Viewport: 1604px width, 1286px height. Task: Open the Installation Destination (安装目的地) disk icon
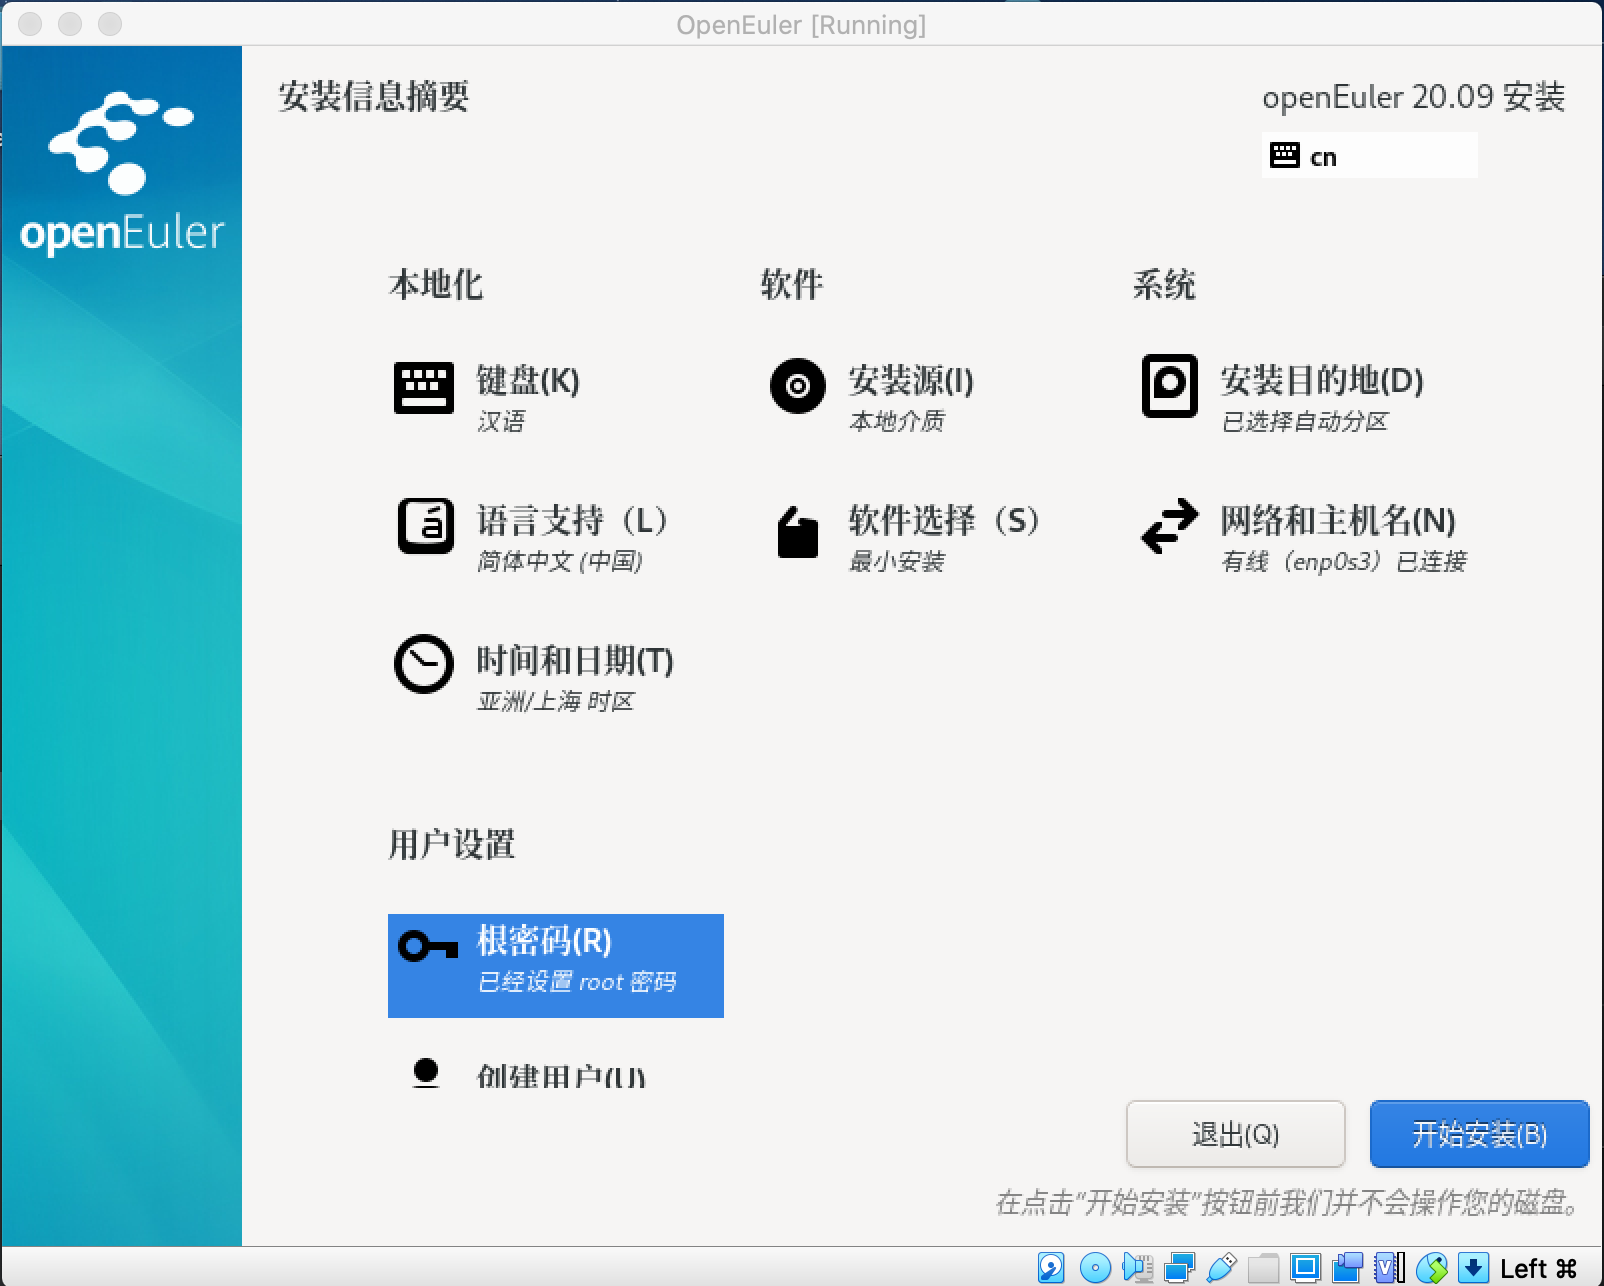click(1169, 386)
